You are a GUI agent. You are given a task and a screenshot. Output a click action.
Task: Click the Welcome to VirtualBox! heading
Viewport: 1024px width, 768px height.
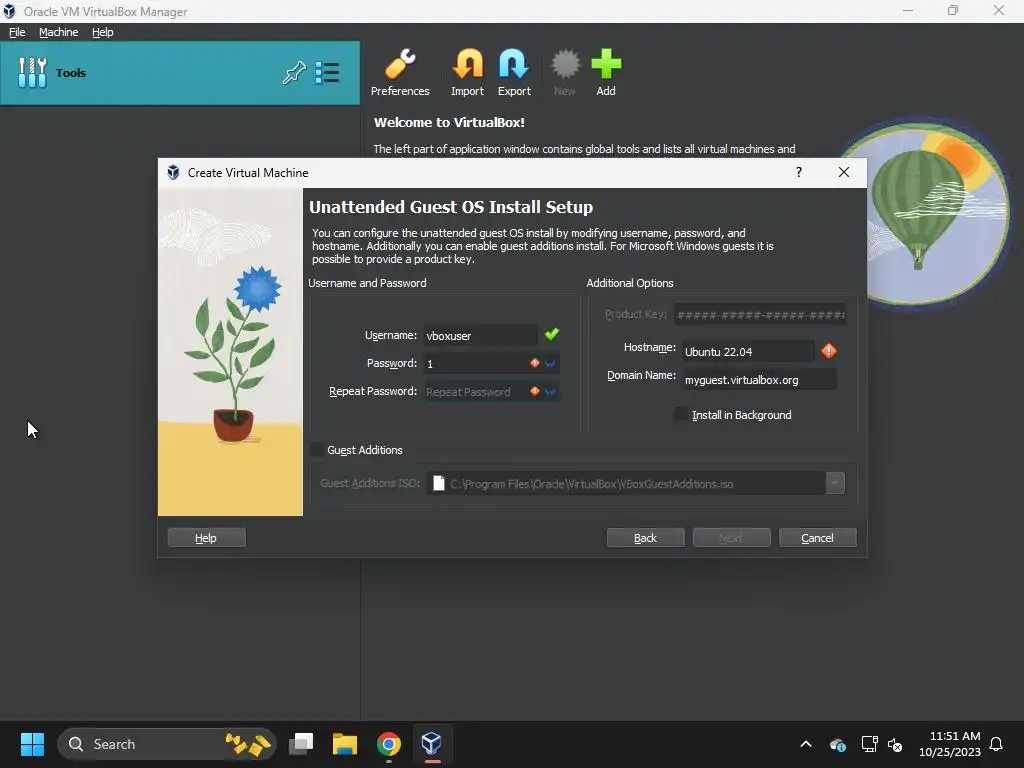pos(449,122)
